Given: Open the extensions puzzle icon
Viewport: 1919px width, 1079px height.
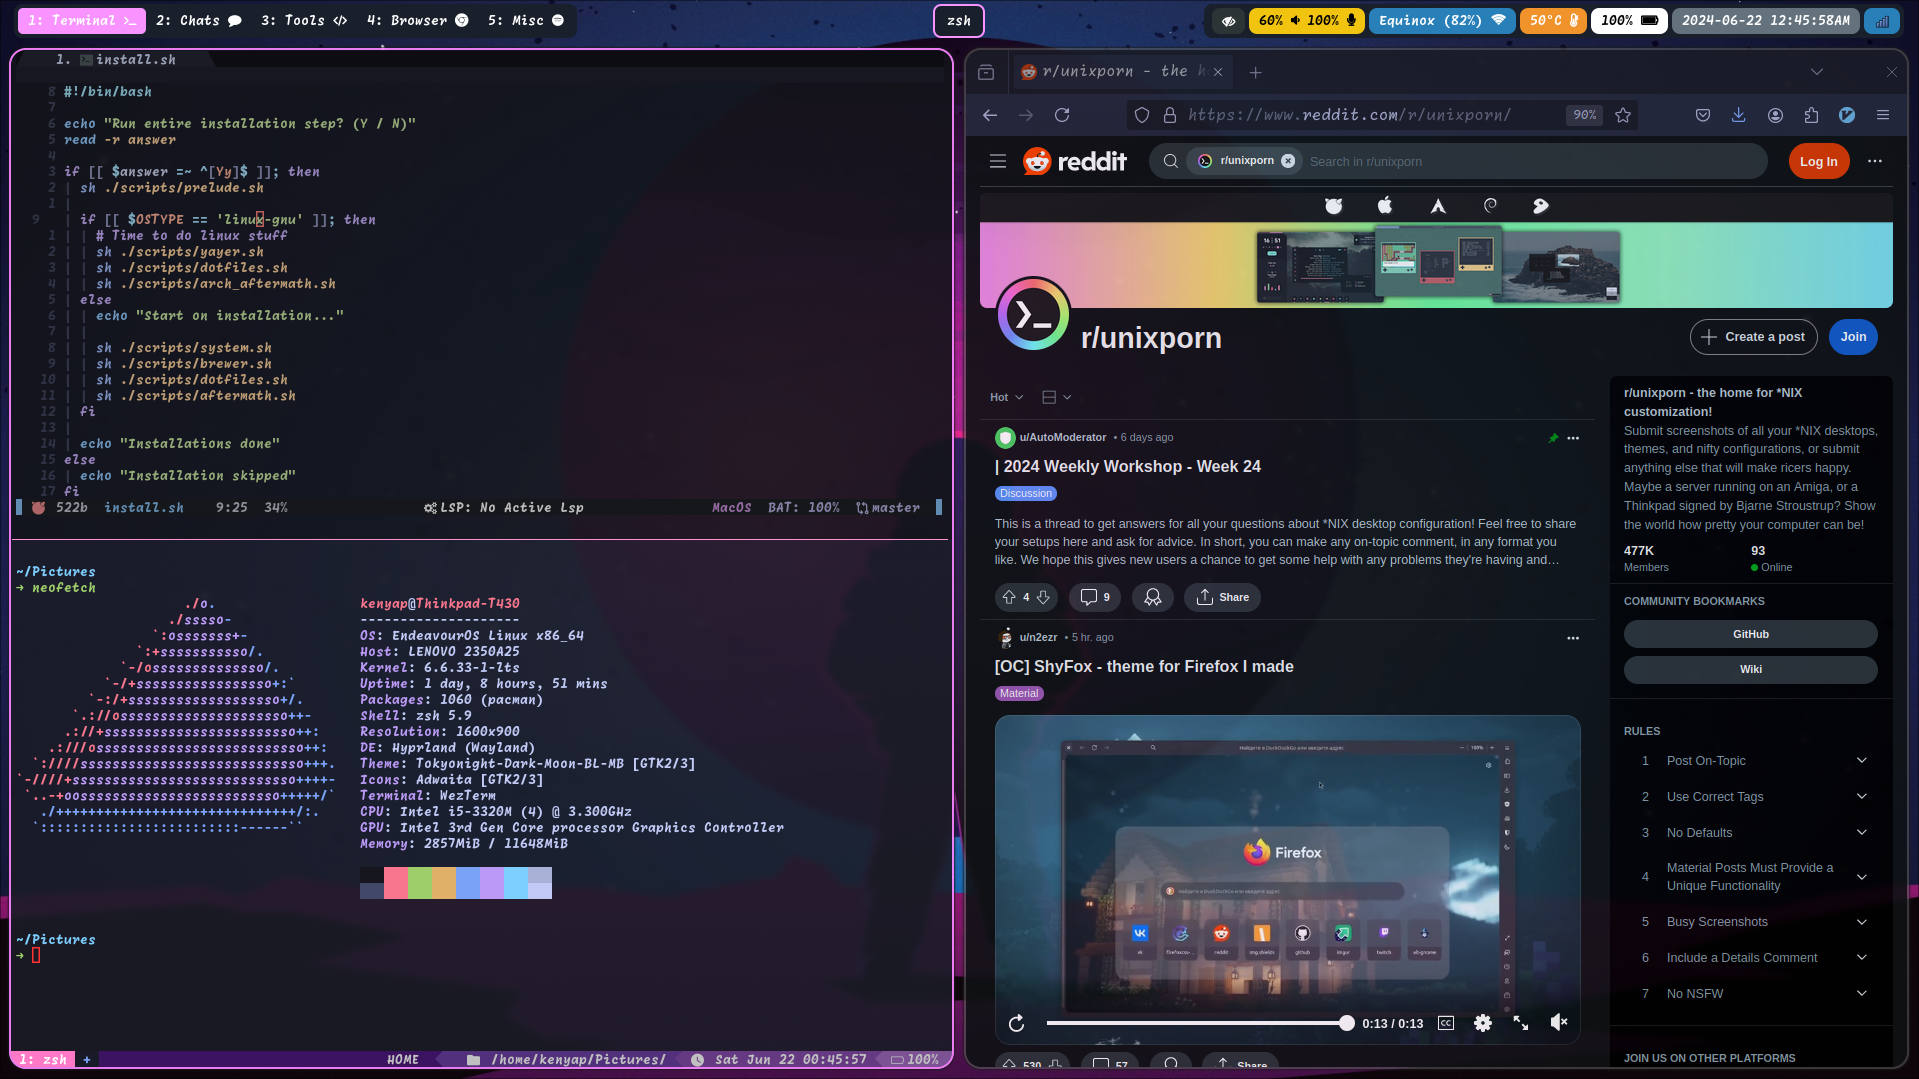Looking at the screenshot, I should 1811,115.
